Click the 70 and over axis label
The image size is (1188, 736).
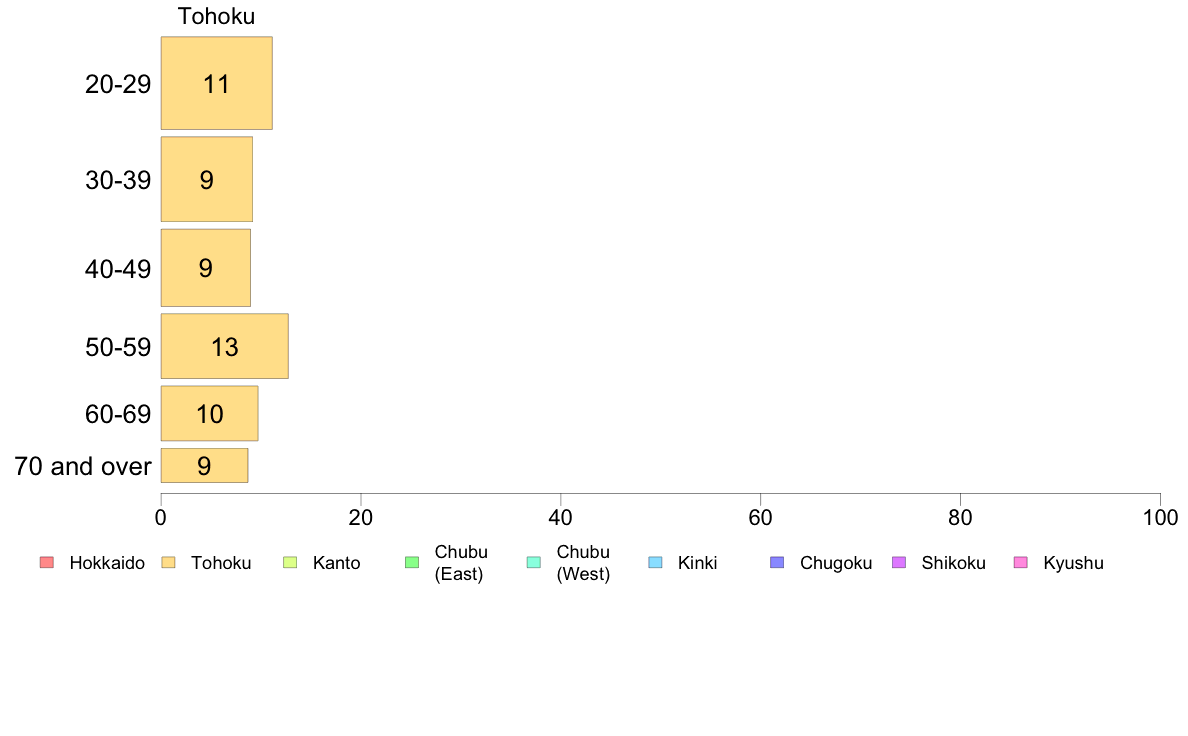click(83, 465)
